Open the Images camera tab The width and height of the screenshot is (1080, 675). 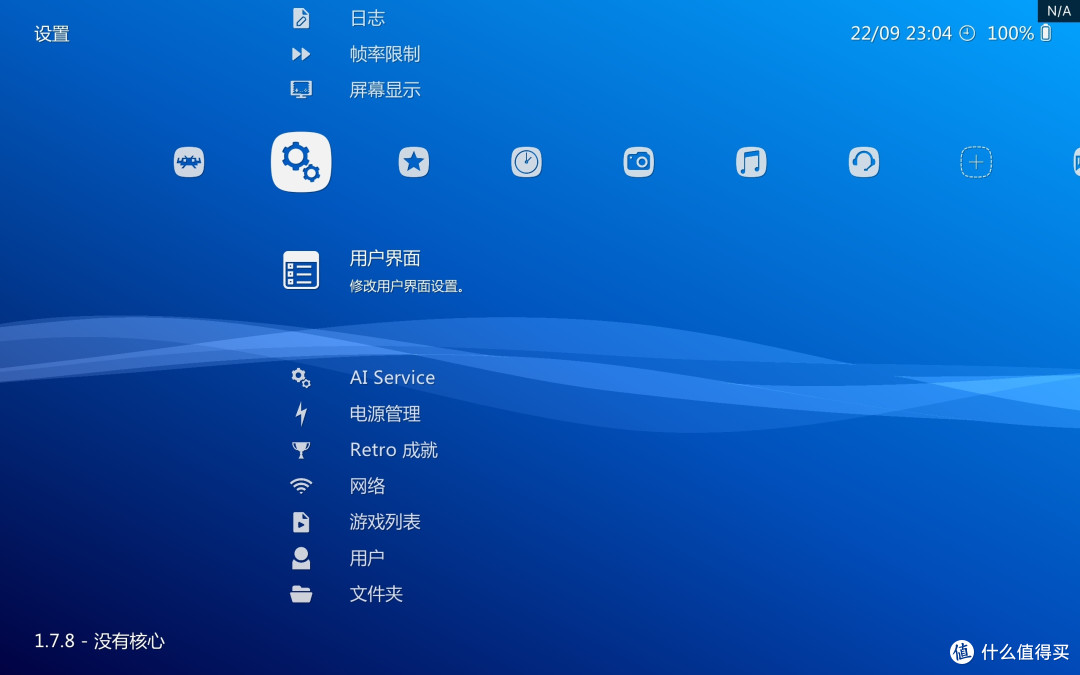pos(638,163)
